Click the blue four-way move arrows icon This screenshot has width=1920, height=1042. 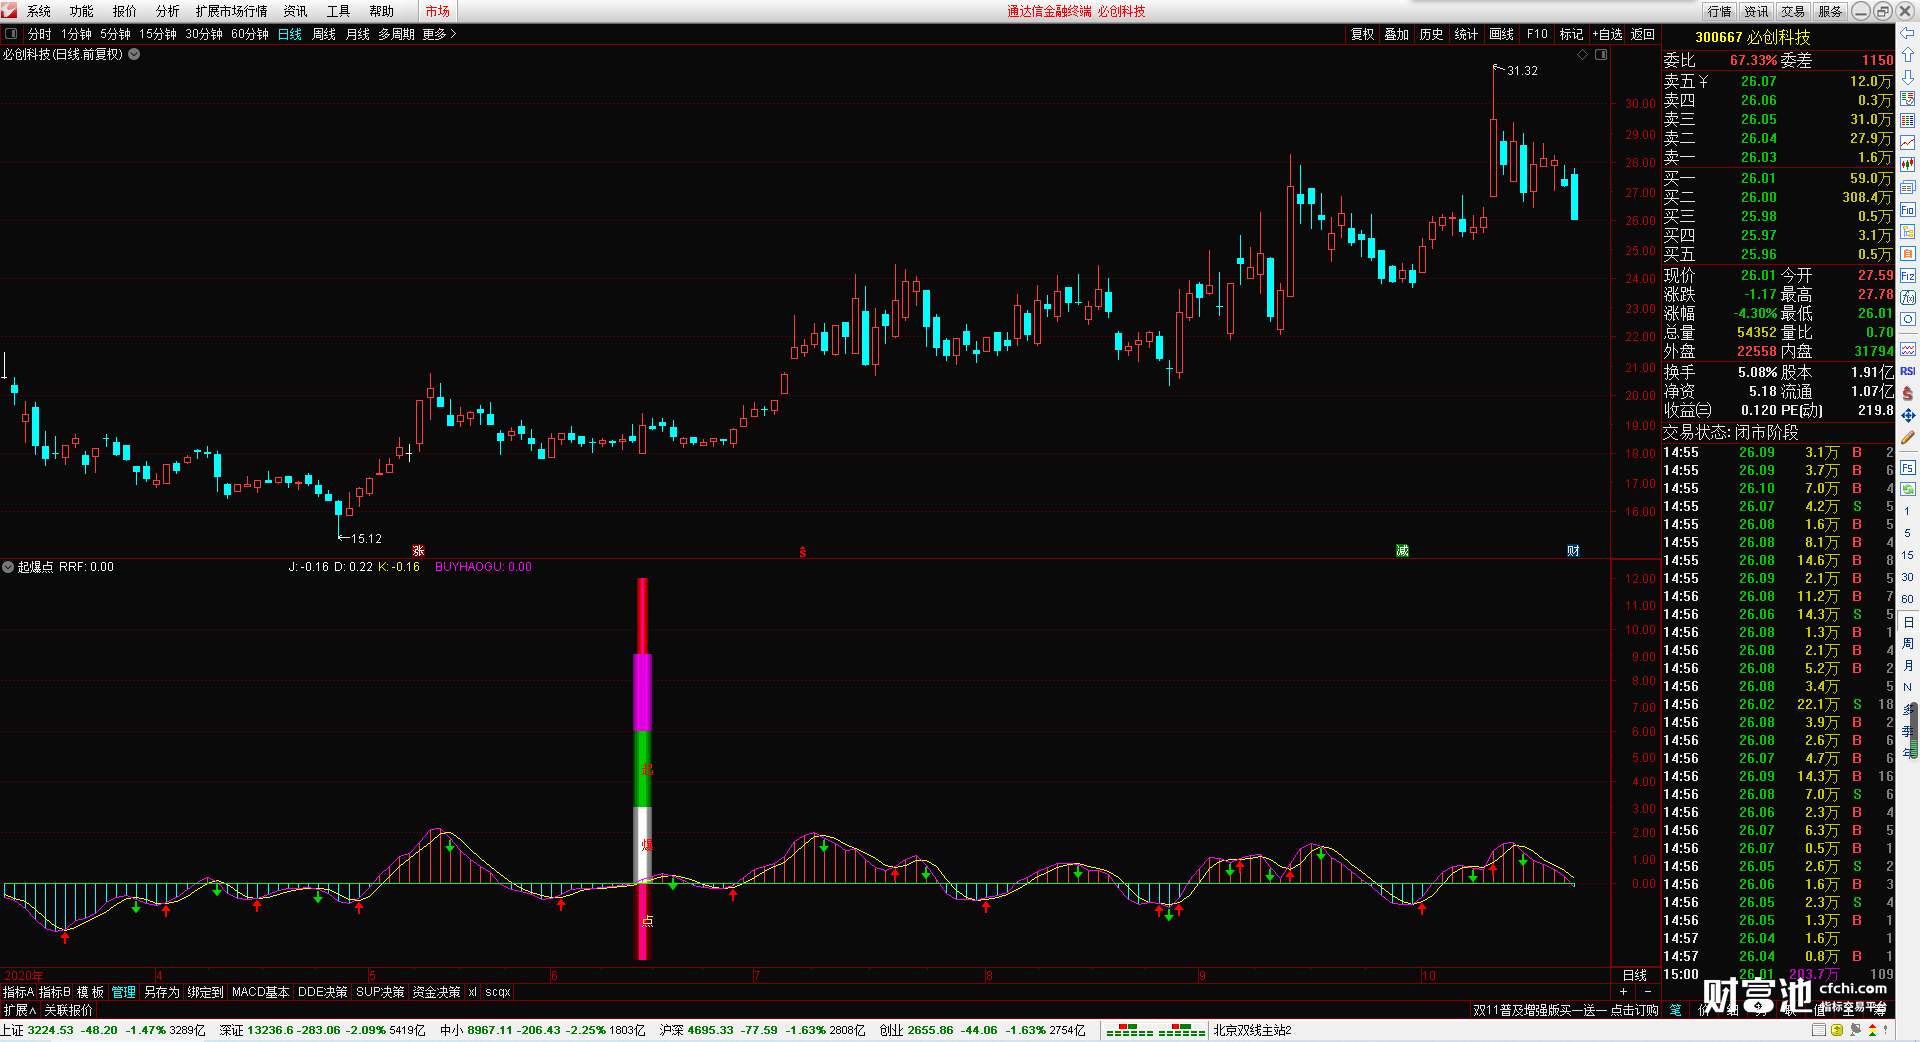[x=1908, y=415]
